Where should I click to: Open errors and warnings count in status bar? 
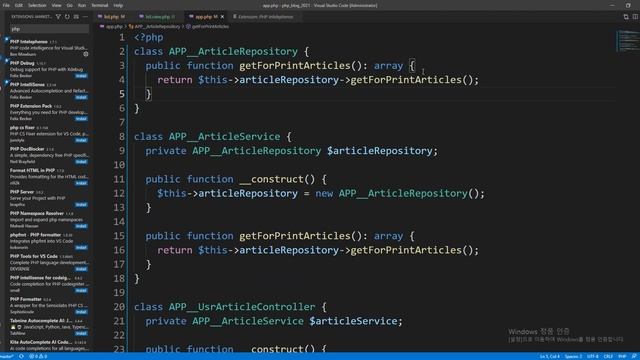click(38, 356)
